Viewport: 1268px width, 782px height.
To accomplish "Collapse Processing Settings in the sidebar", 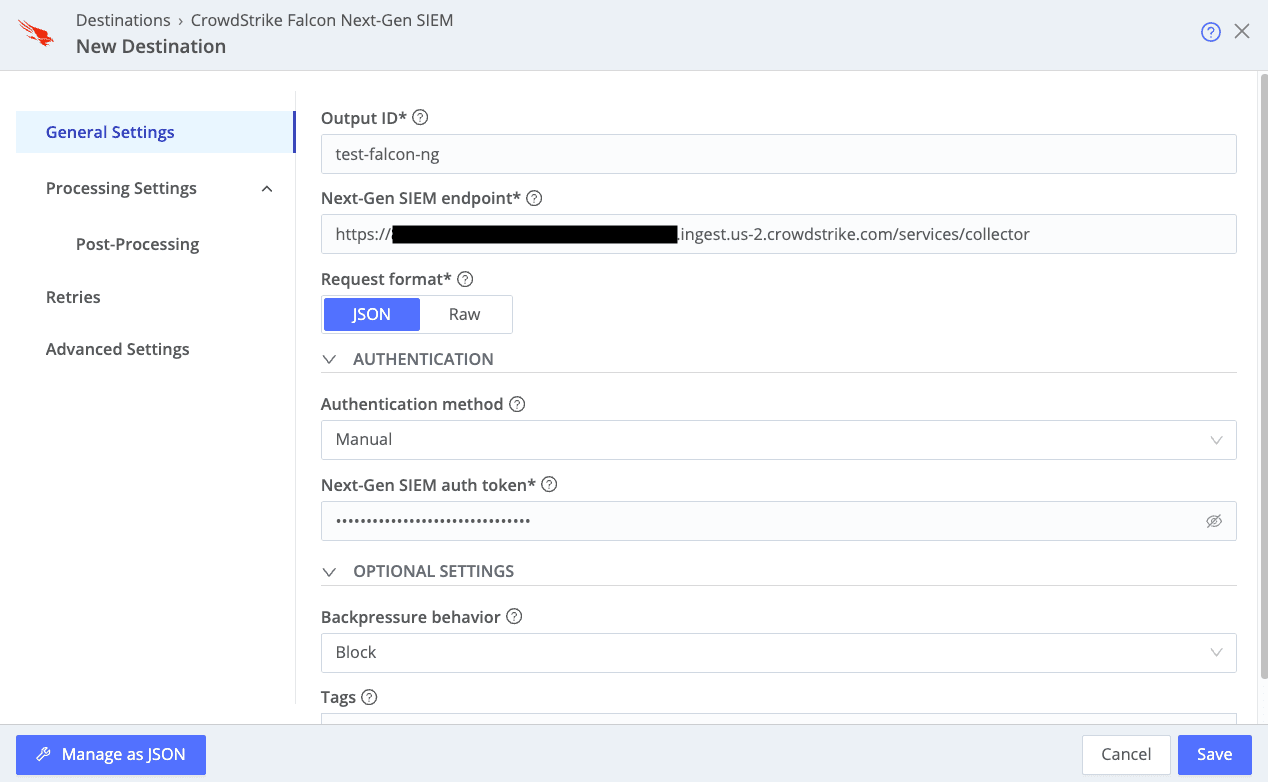I will click(x=267, y=189).
